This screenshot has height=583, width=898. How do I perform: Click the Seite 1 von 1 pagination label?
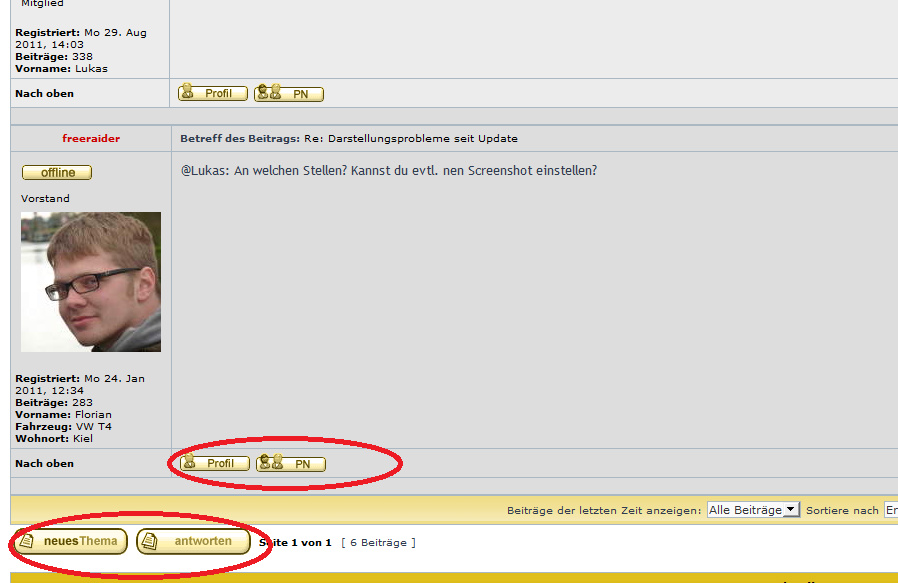pos(295,542)
